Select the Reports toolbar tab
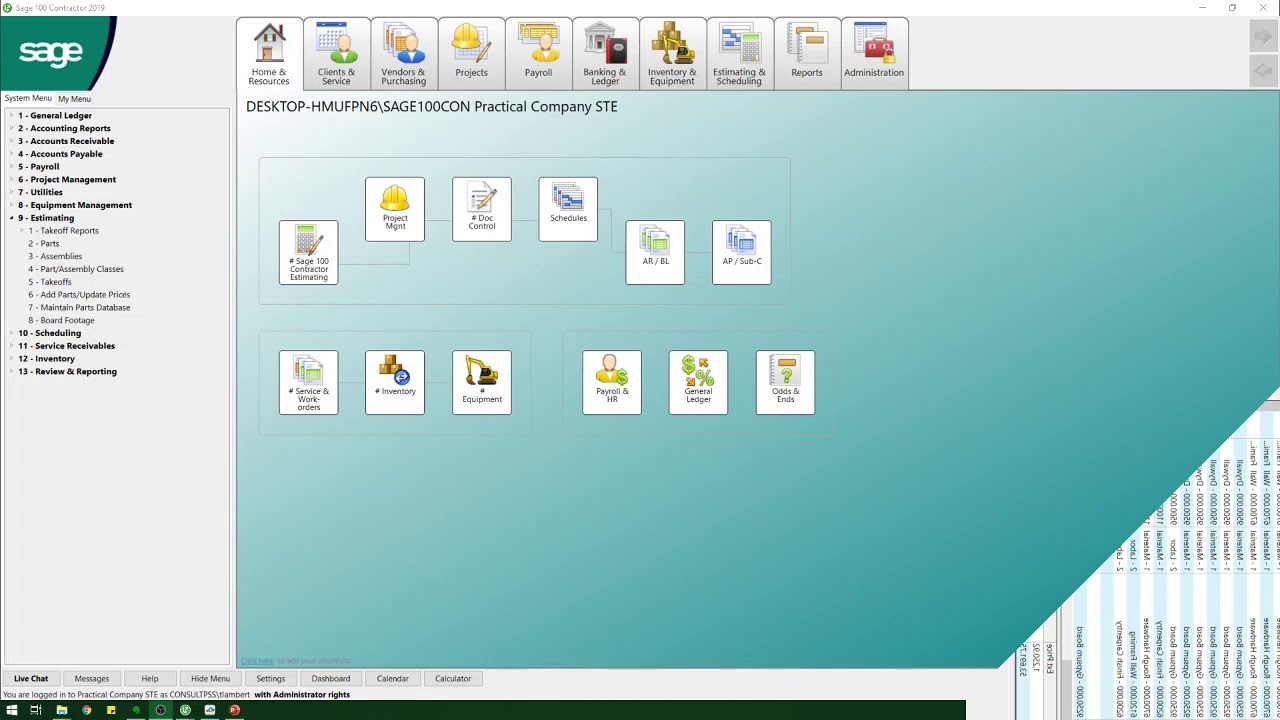 coord(807,54)
